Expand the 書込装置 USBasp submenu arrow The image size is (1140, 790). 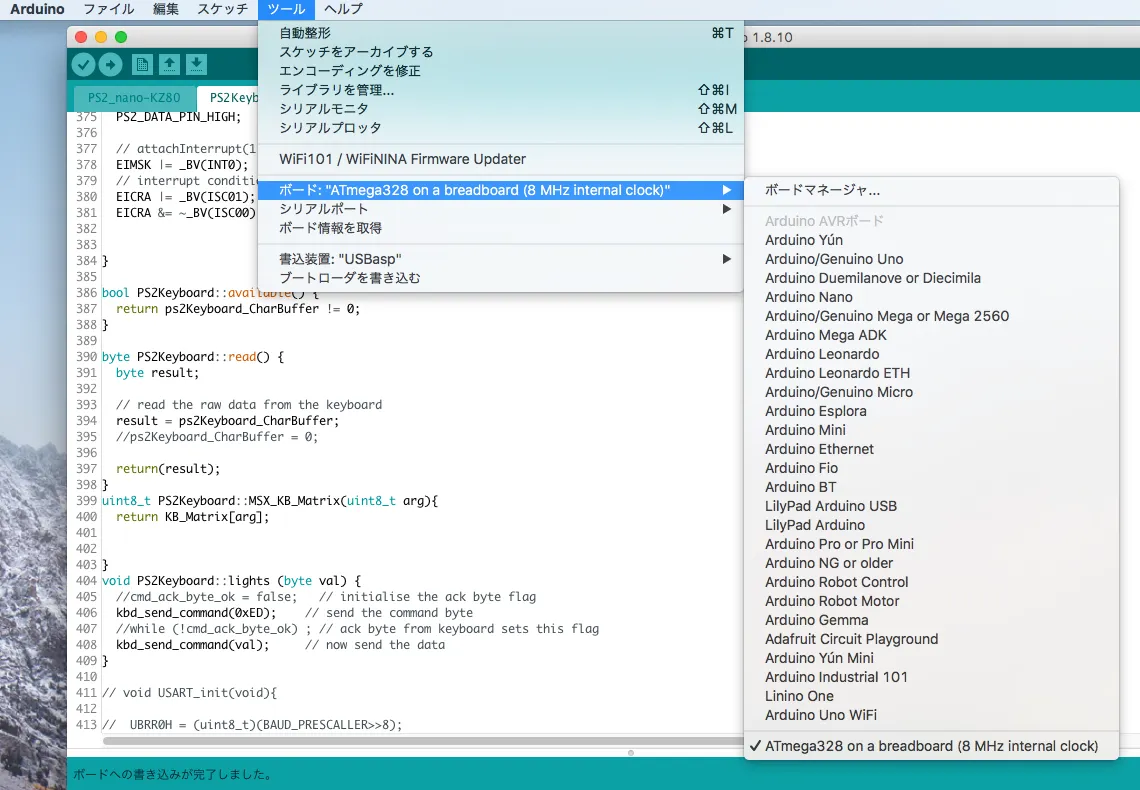(x=726, y=259)
